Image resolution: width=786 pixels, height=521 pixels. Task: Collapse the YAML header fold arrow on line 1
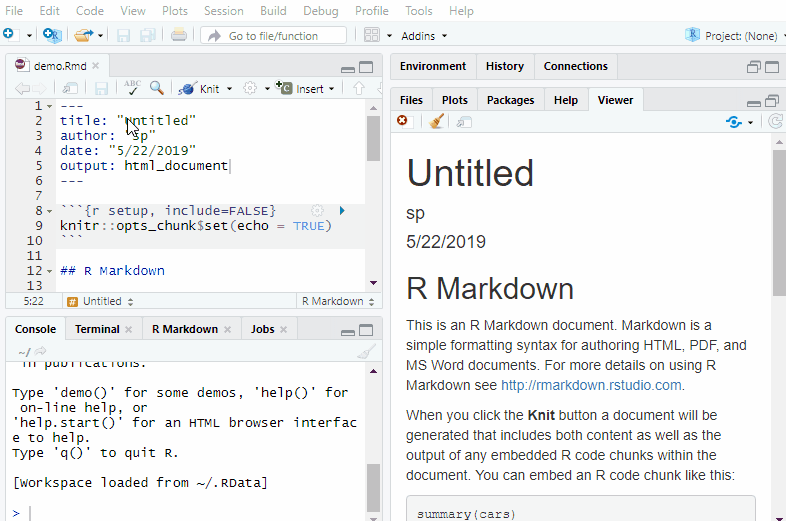tap(49, 106)
